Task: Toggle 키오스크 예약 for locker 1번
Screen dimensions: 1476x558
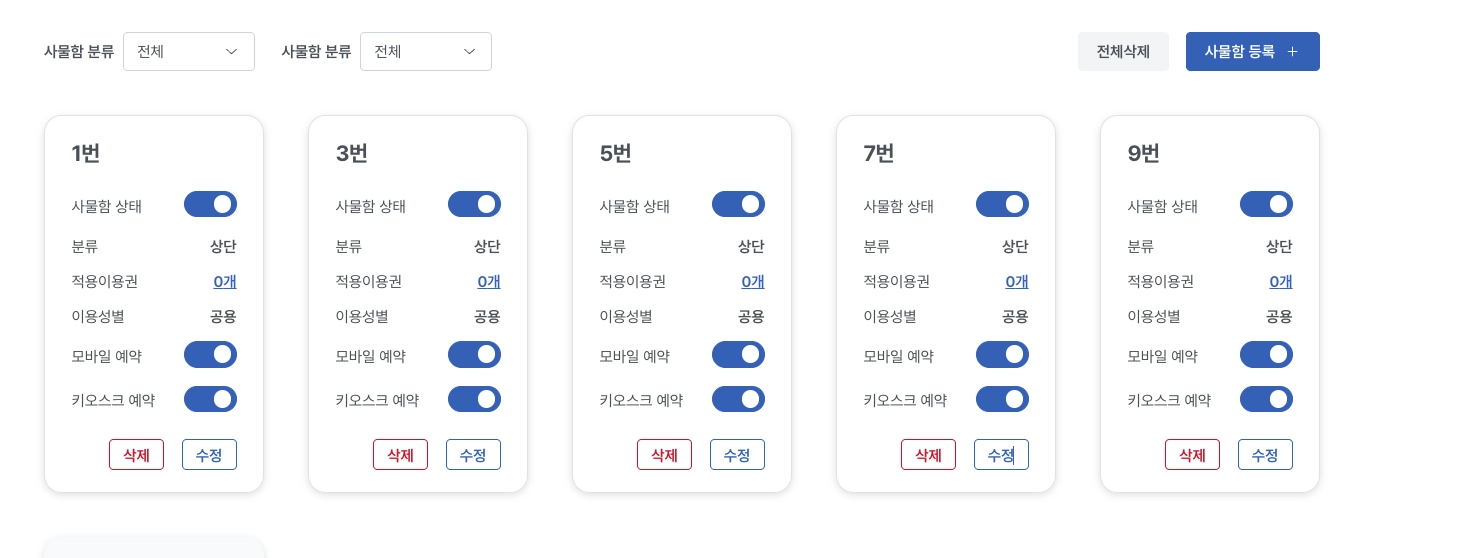Action: pyautogui.click(x=210, y=400)
